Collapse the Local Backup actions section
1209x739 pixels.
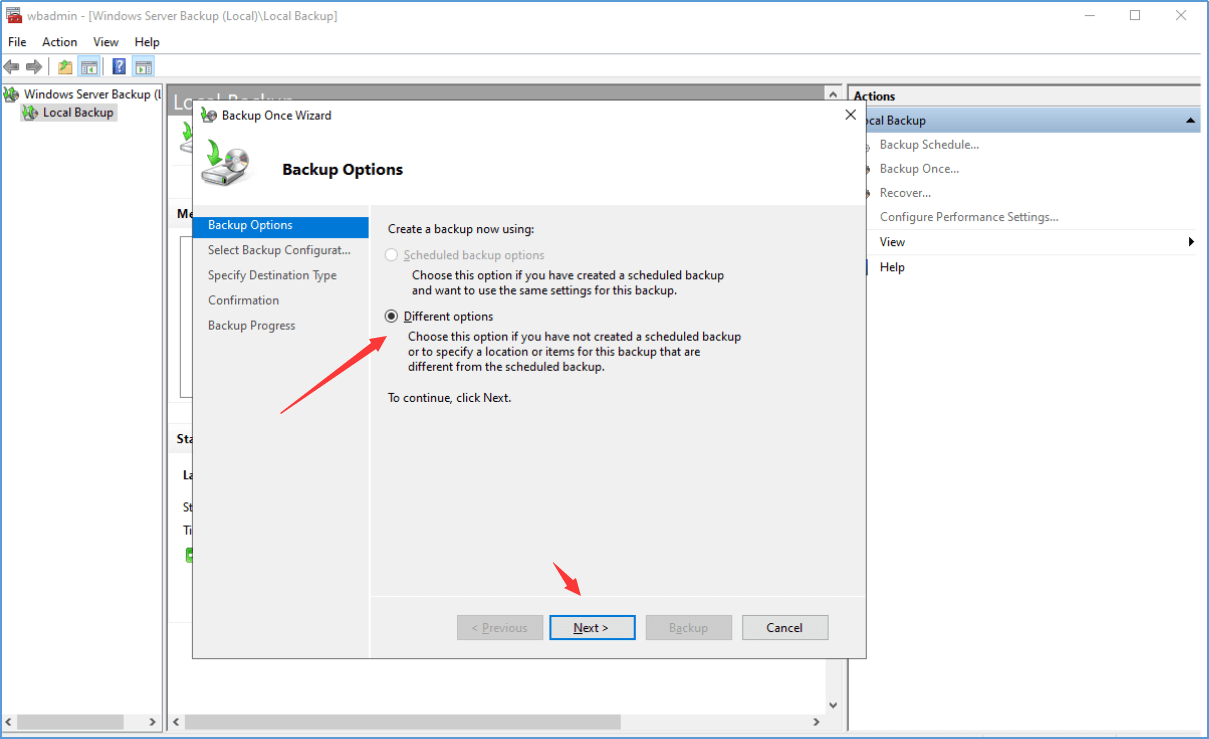1190,120
